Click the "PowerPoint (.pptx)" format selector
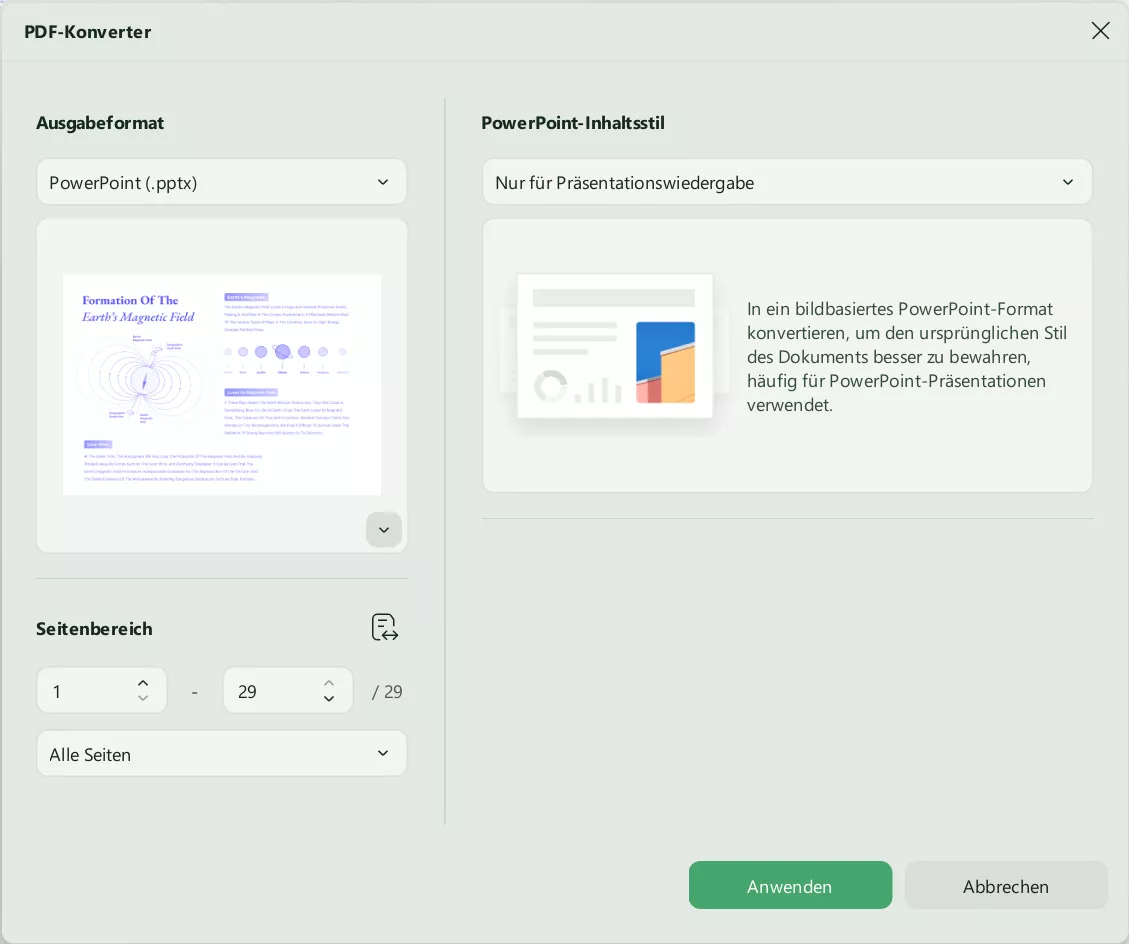This screenshot has height=944, width=1129. 222,182
